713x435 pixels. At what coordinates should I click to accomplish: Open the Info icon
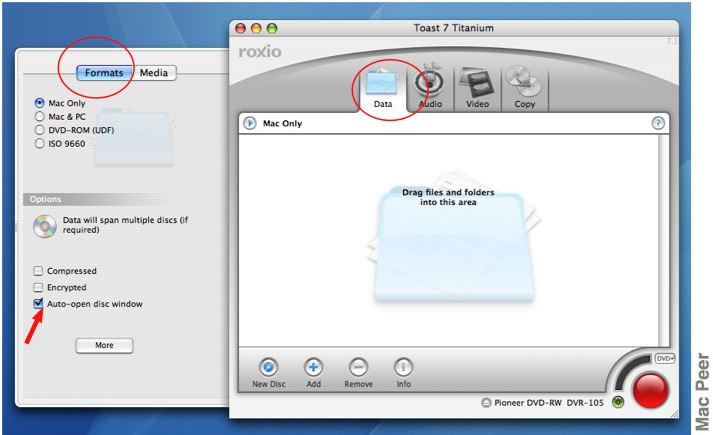[403, 367]
